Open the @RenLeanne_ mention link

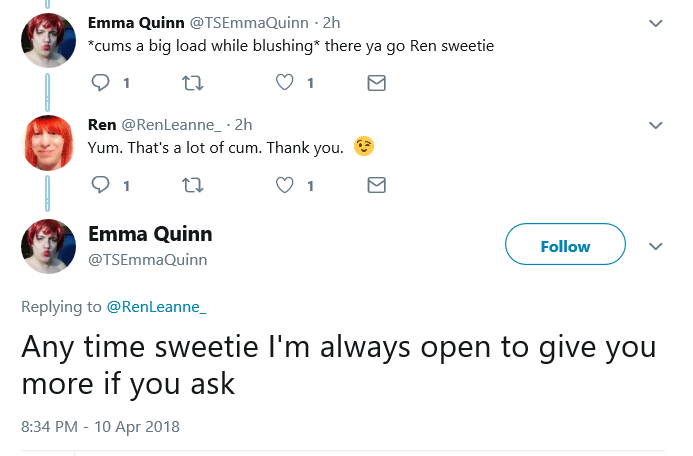coord(156,306)
